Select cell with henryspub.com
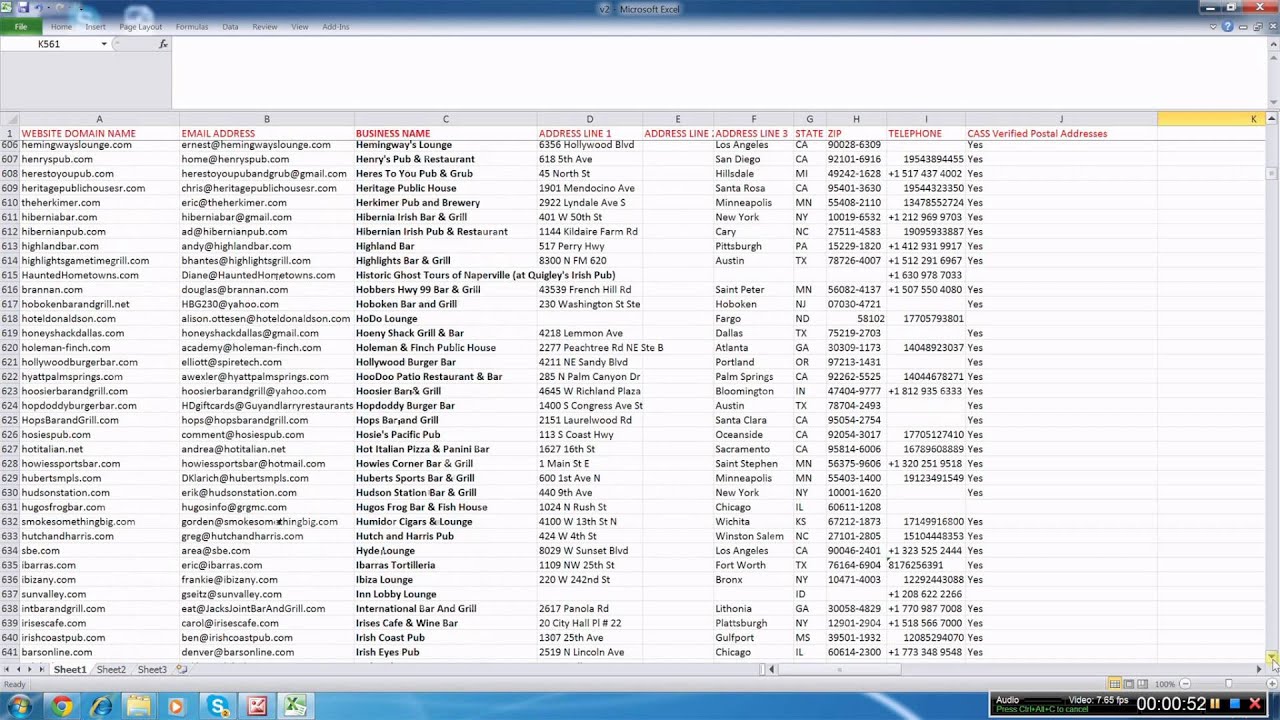Screen dimensions: 1280x720 coord(99,159)
